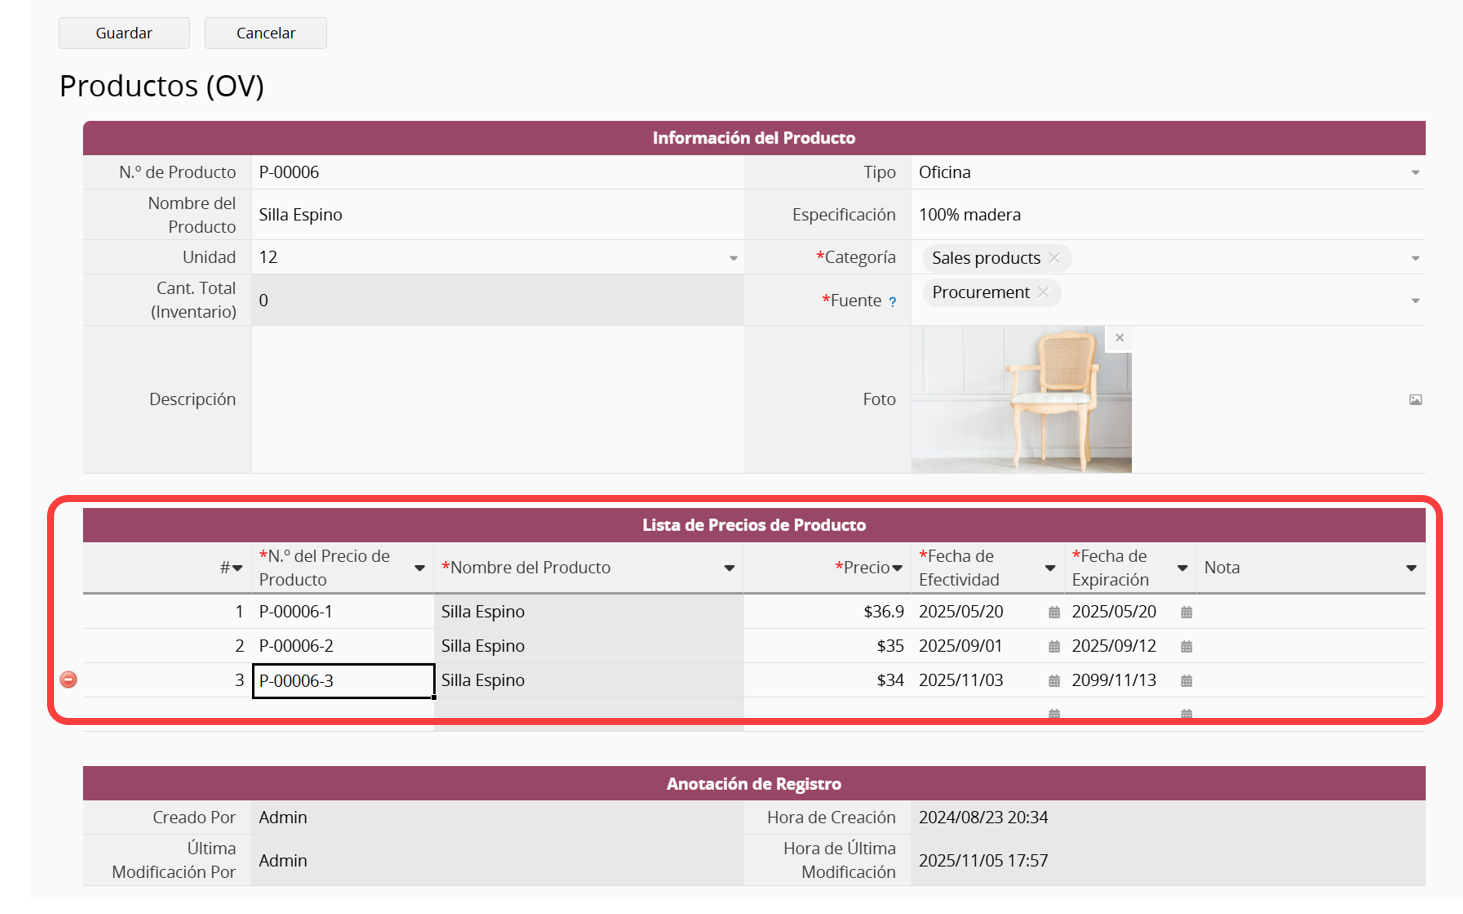Open calendar for row 1 effective date
1463x914 pixels.
(x=1054, y=612)
